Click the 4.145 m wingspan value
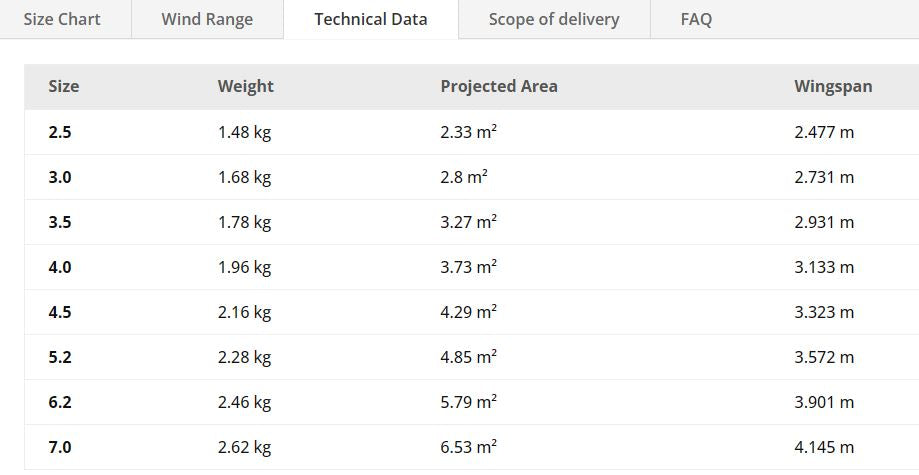 [x=824, y=447]
